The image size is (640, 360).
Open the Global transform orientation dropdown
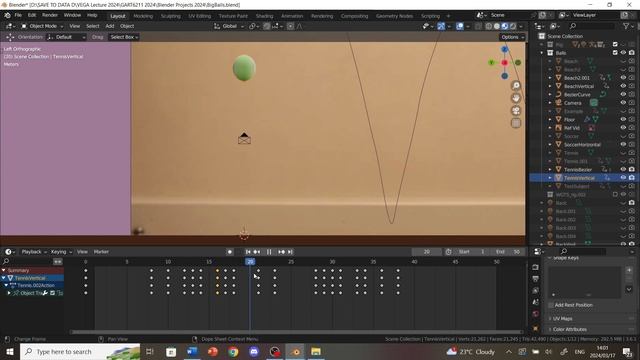(229, 26)
